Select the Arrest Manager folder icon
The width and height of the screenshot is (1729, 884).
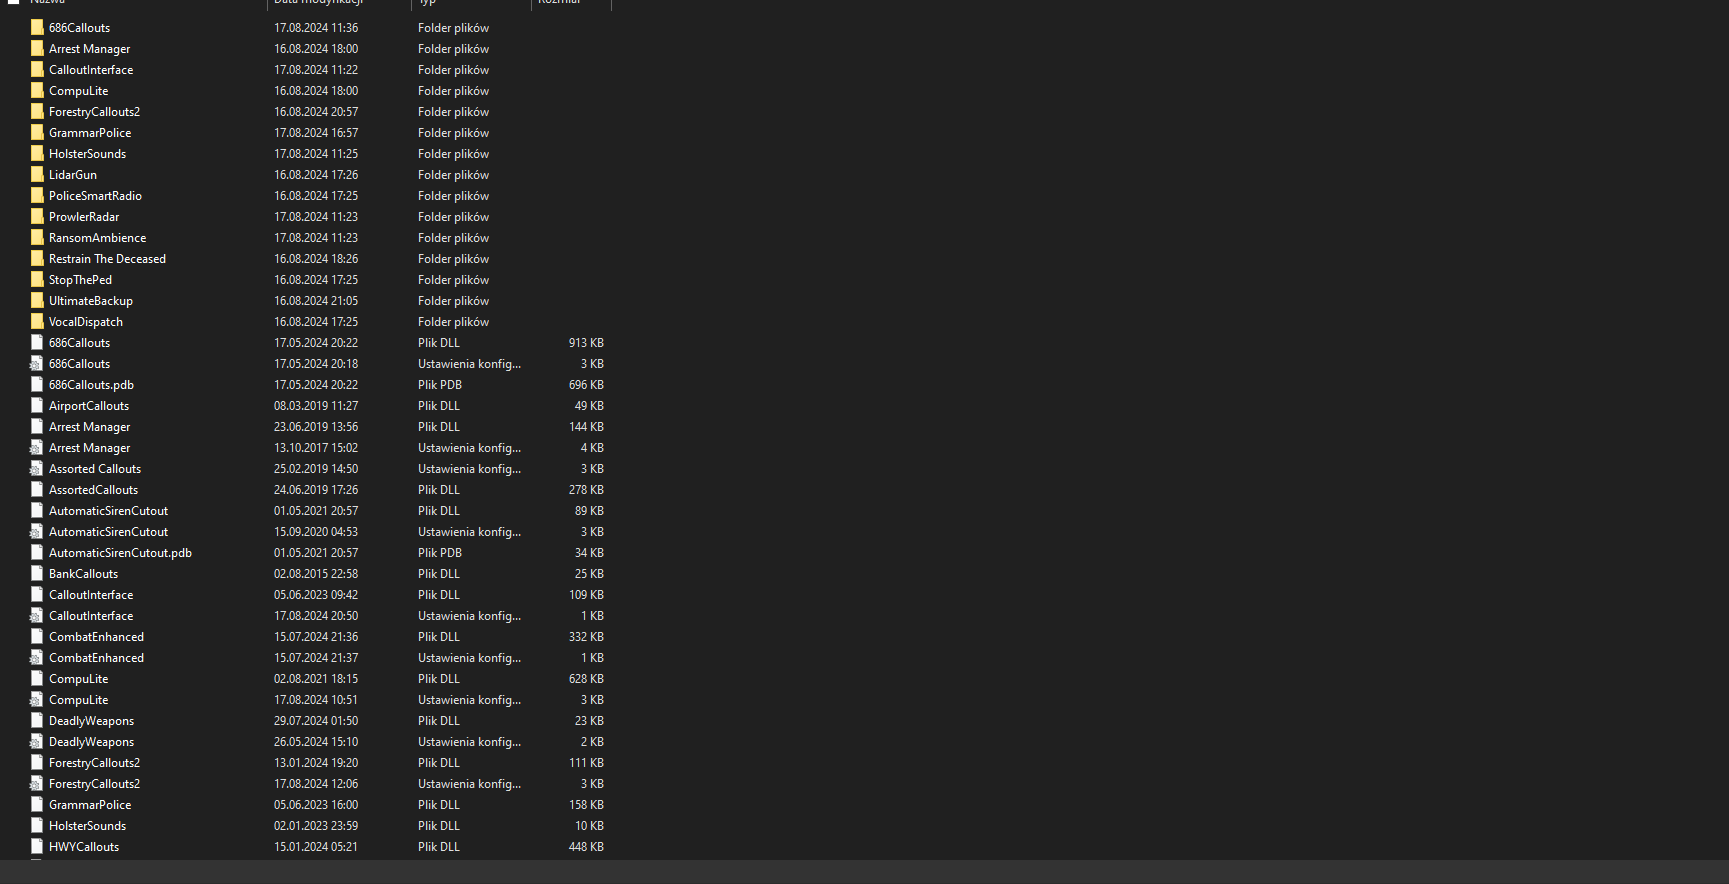(x=37, y=49)
